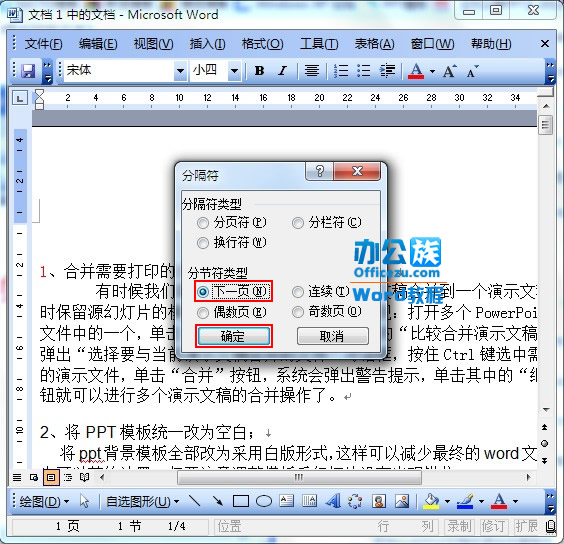This screenshot has height=544, width=564.
Task: Open the 表格(A) menu
Action: coord(374,44)
